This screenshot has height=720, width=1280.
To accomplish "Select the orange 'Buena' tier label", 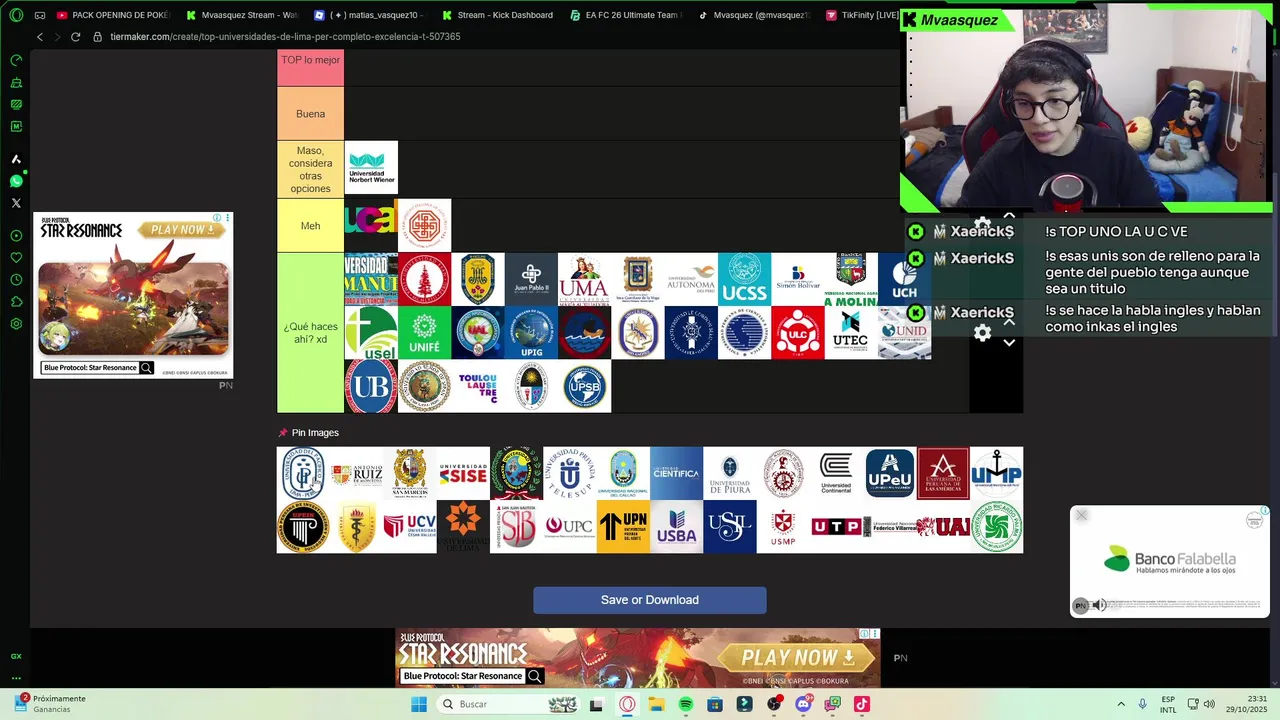I will [x=310, y=114].
